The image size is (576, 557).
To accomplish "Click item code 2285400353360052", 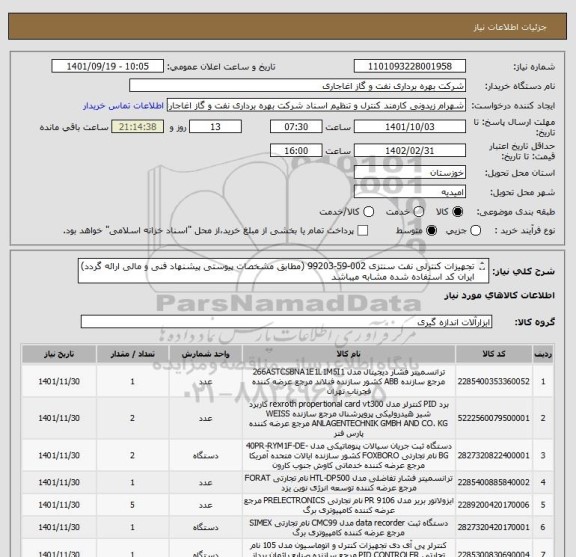I will 494,382.
